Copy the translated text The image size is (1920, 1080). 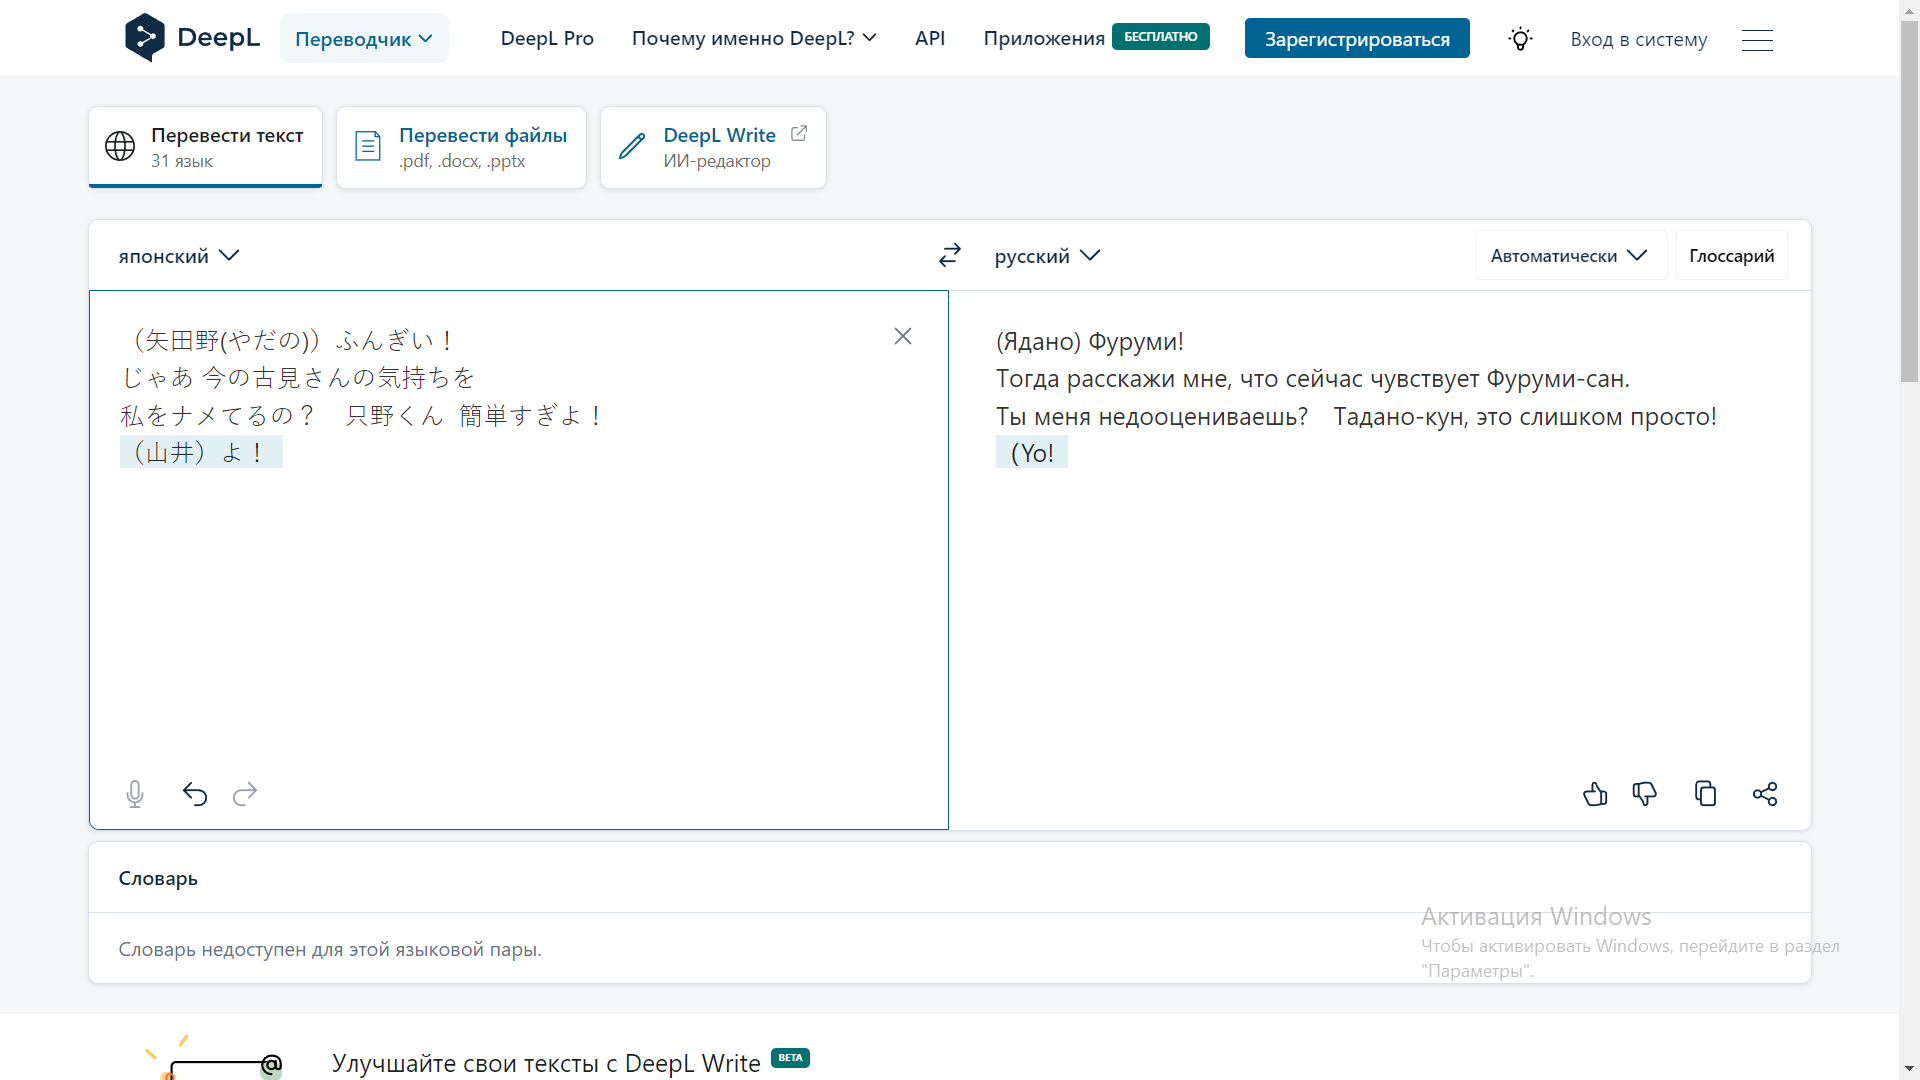click(x=1705, y=794)
